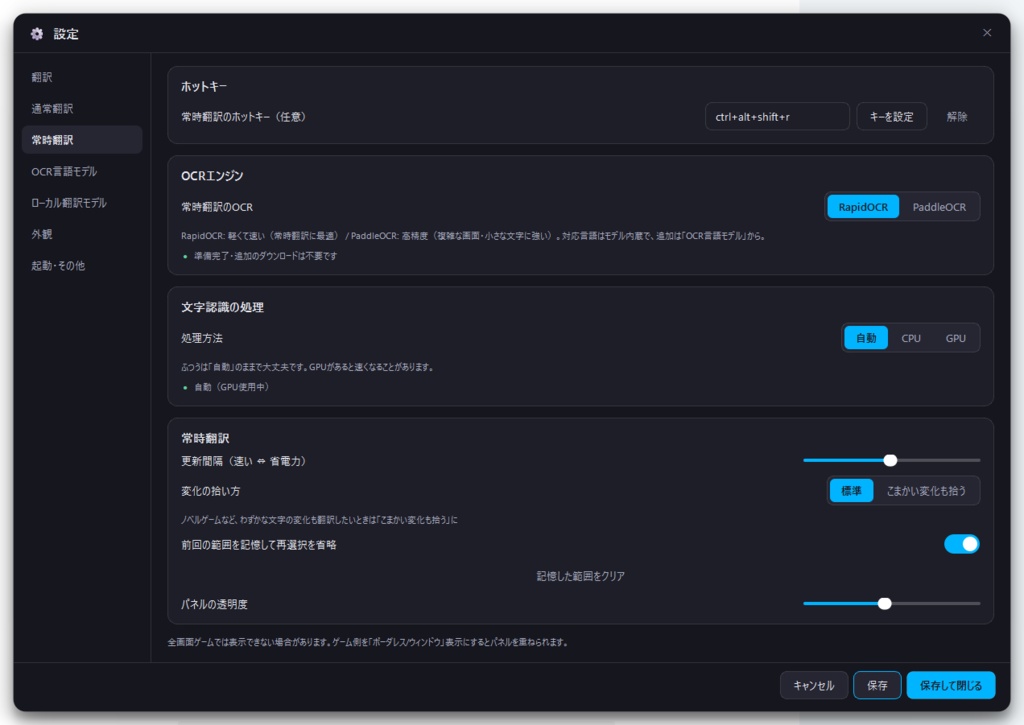Click the 準備完了 status line
Viewport: 1024px width, 725px height.
click(x=265, y=256)
